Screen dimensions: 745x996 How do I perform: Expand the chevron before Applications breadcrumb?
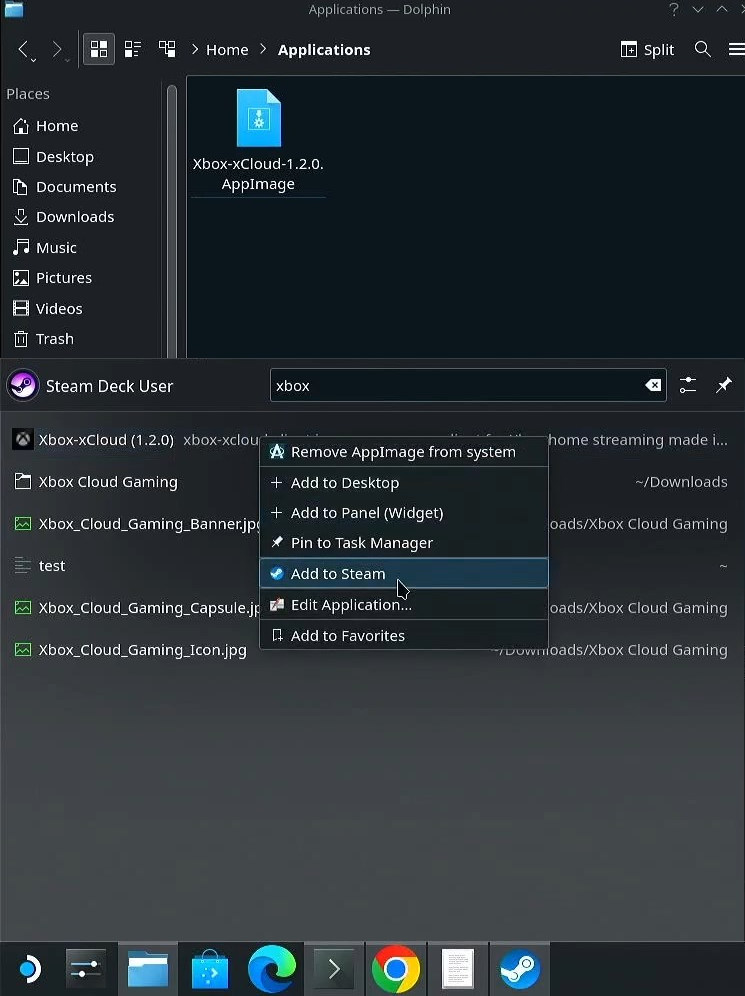(264, 49)
